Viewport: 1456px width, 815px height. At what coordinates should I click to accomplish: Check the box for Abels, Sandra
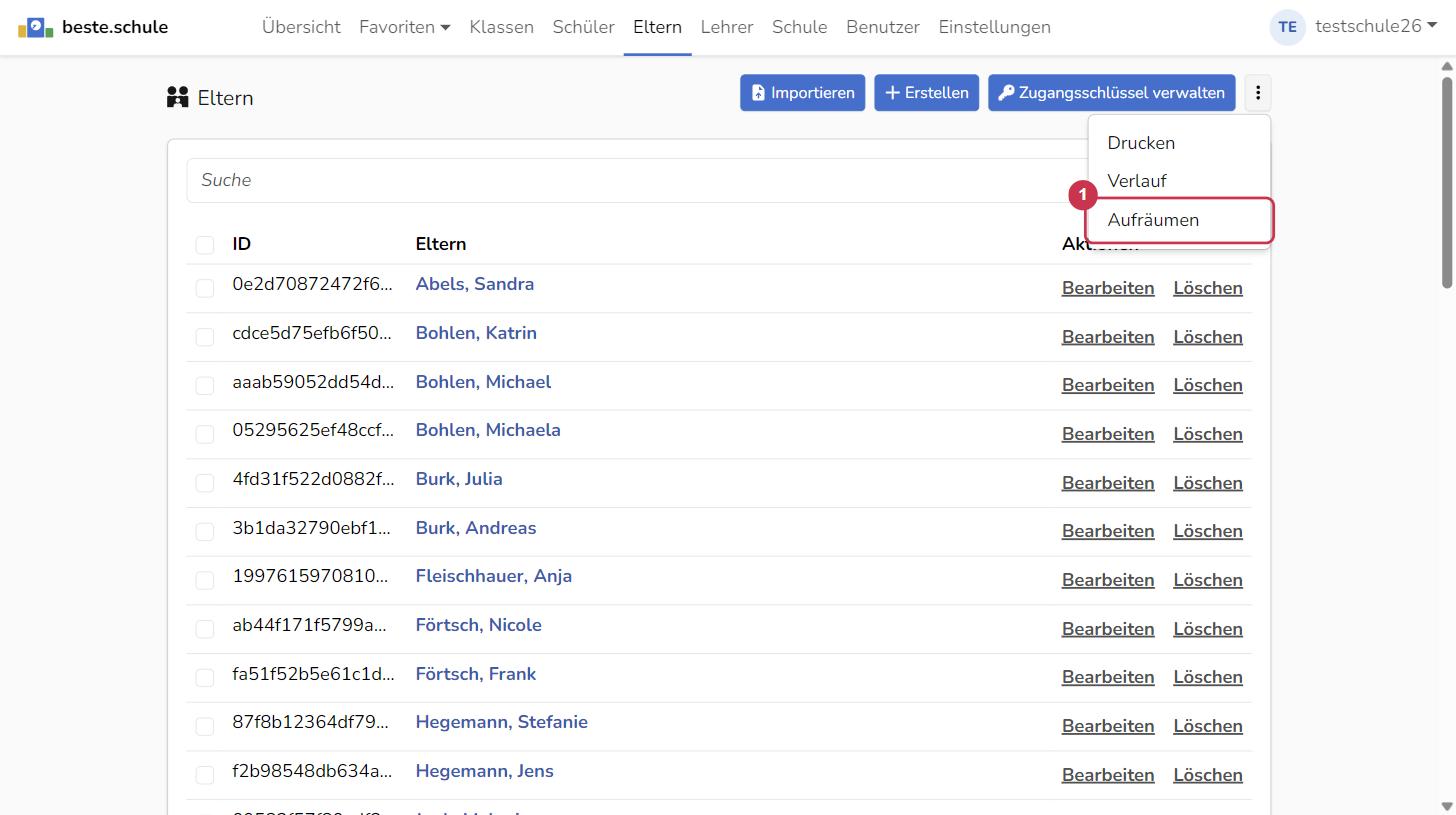coord(205,288)
